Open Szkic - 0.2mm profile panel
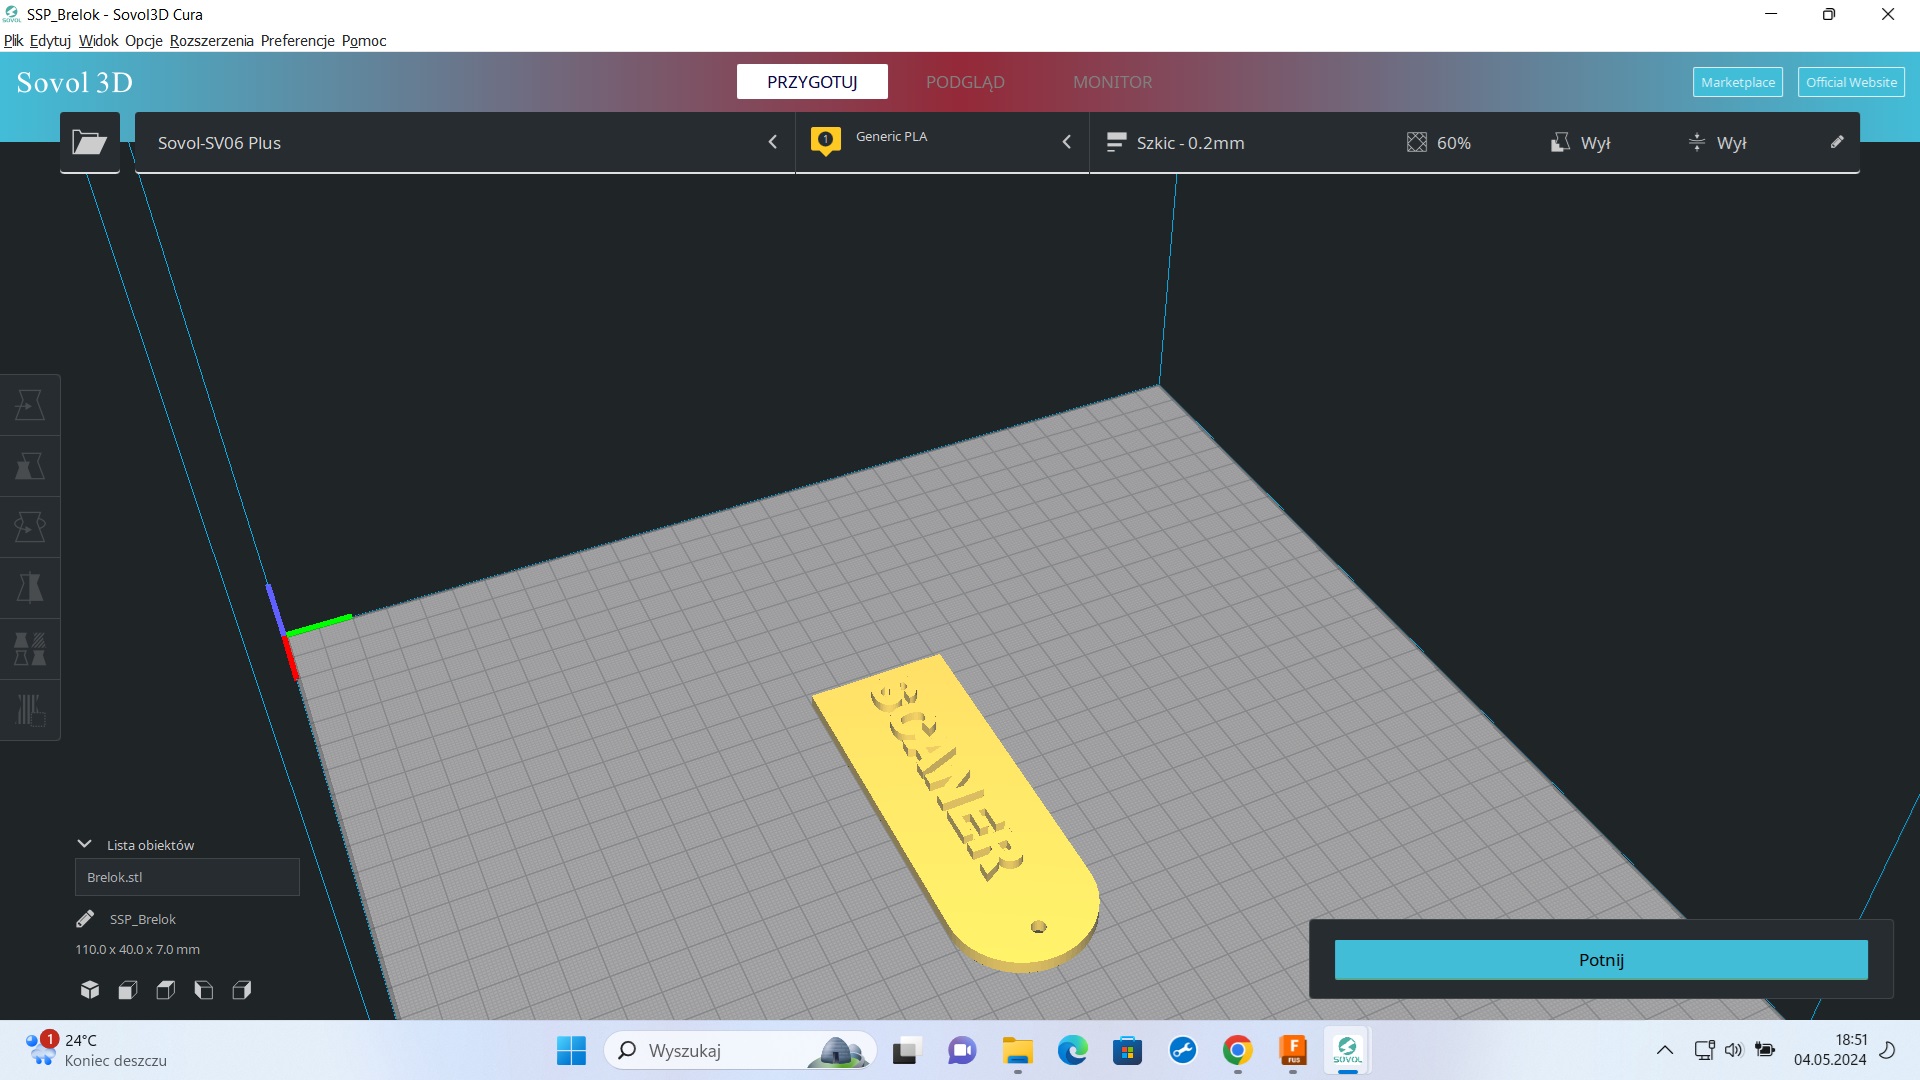The height and width of the screenshot is (1080, 1920). click(1175, 143)
